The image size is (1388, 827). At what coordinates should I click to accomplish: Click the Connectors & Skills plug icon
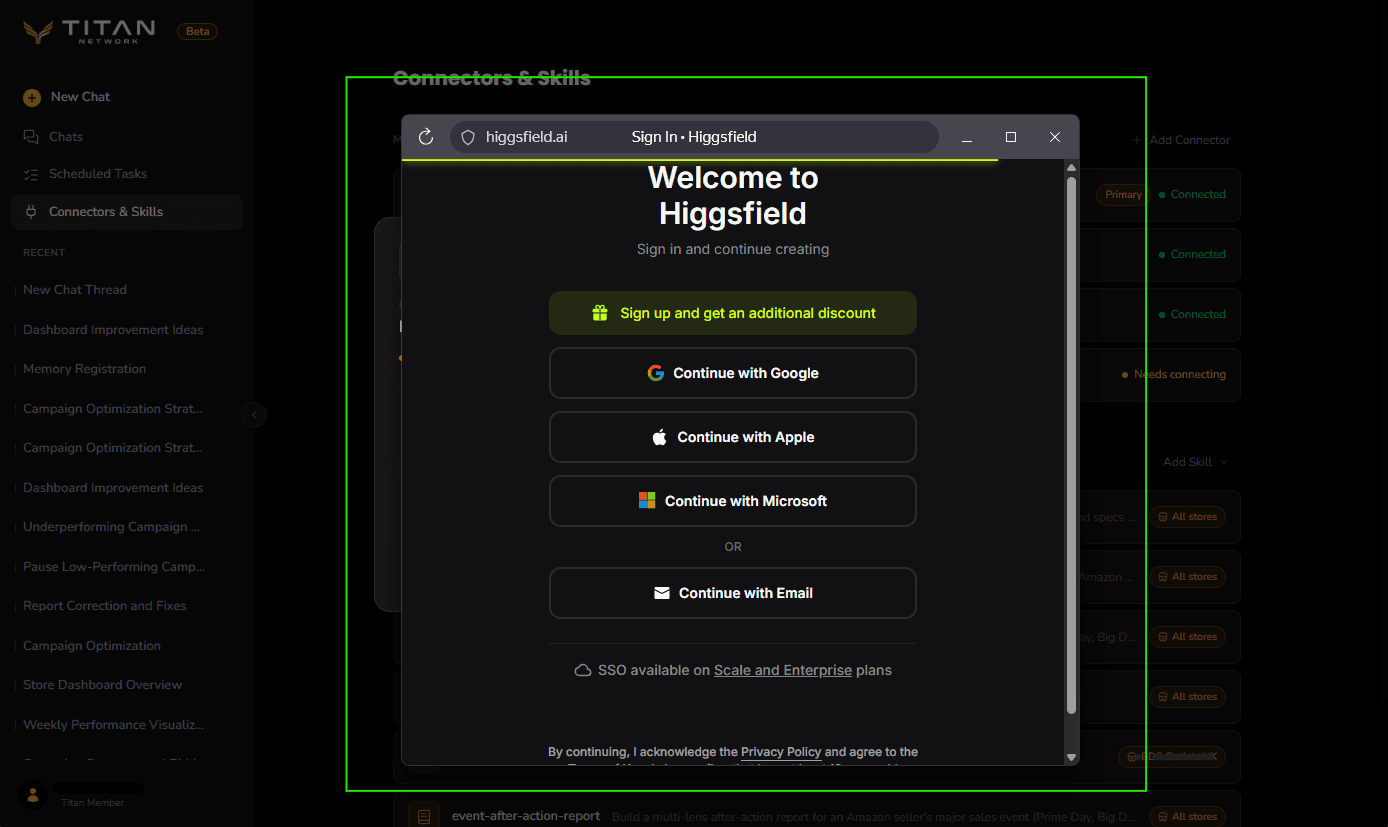point(31,212)
